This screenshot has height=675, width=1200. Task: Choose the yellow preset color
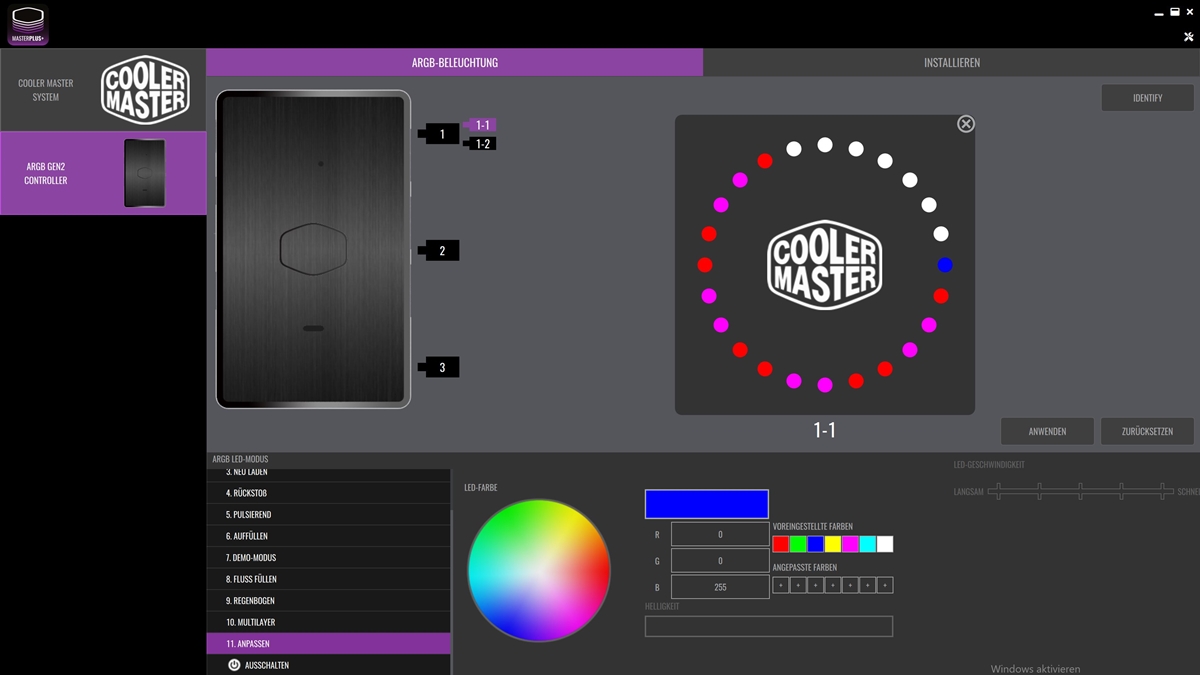pyautogui.click(x=833, y=544)
